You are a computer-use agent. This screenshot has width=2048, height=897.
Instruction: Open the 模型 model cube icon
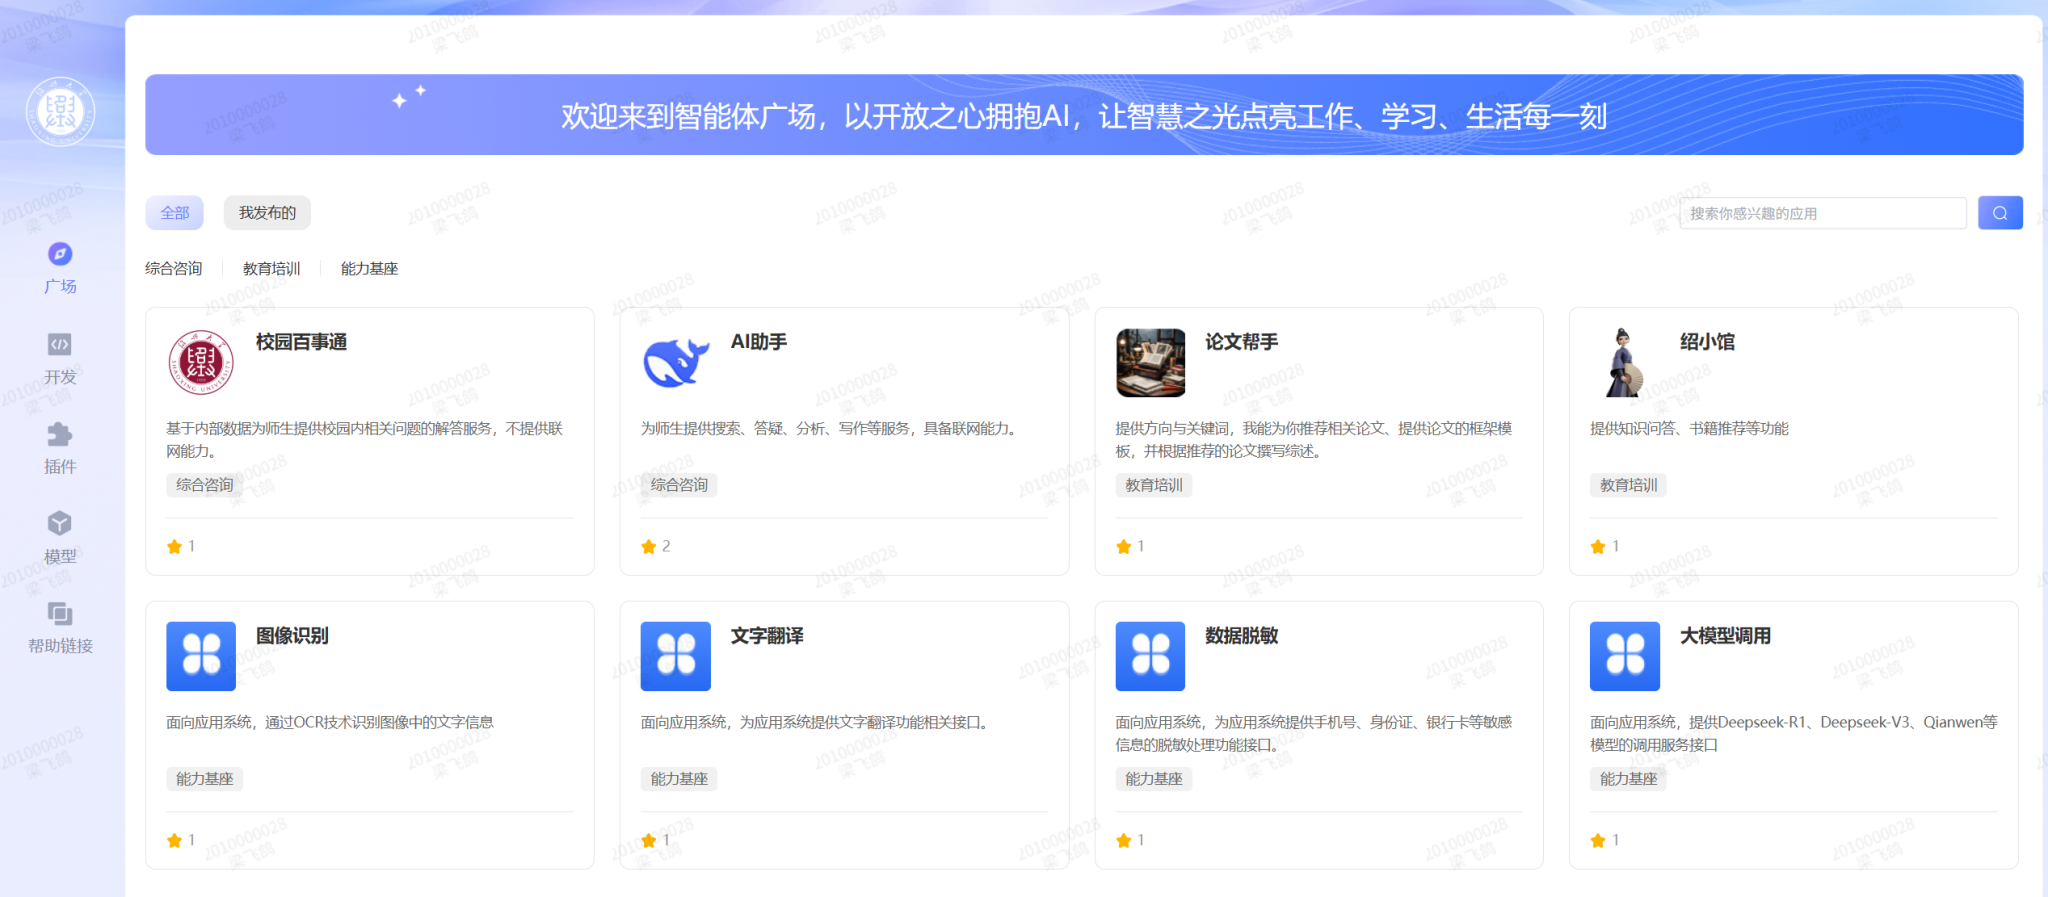[x=60, y=524]
